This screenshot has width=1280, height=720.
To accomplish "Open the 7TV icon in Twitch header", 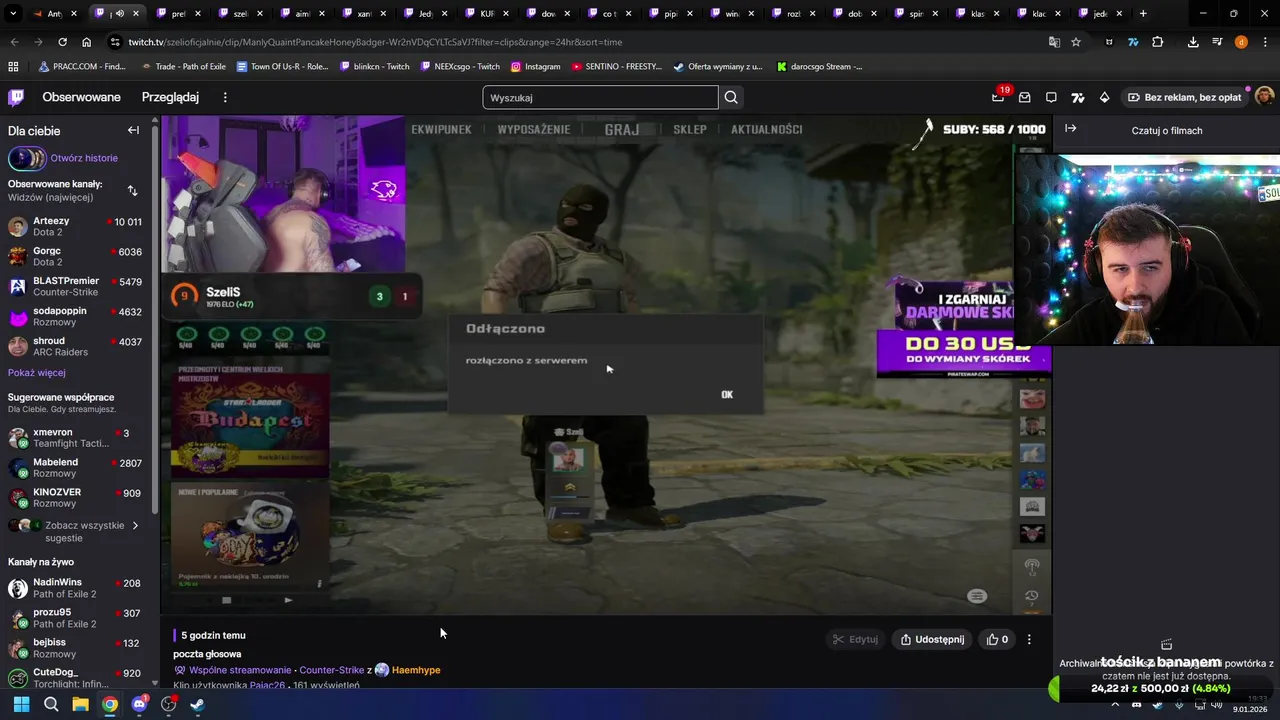I will tap(1077, 97).
